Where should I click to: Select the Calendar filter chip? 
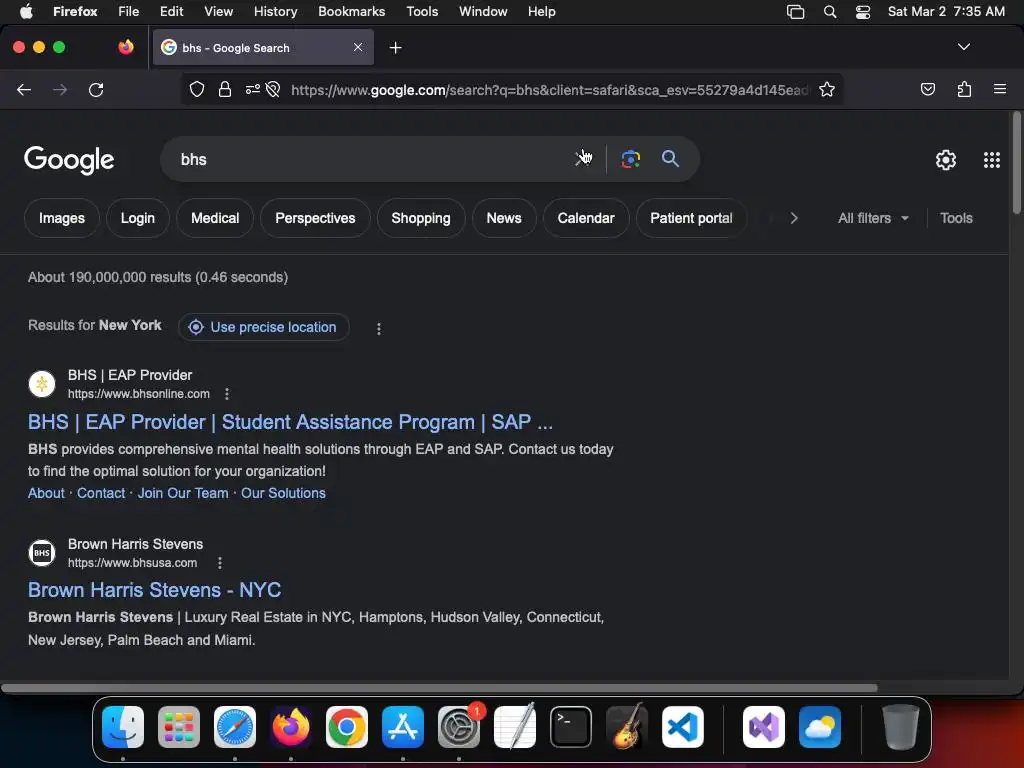[x=586, y=218]
